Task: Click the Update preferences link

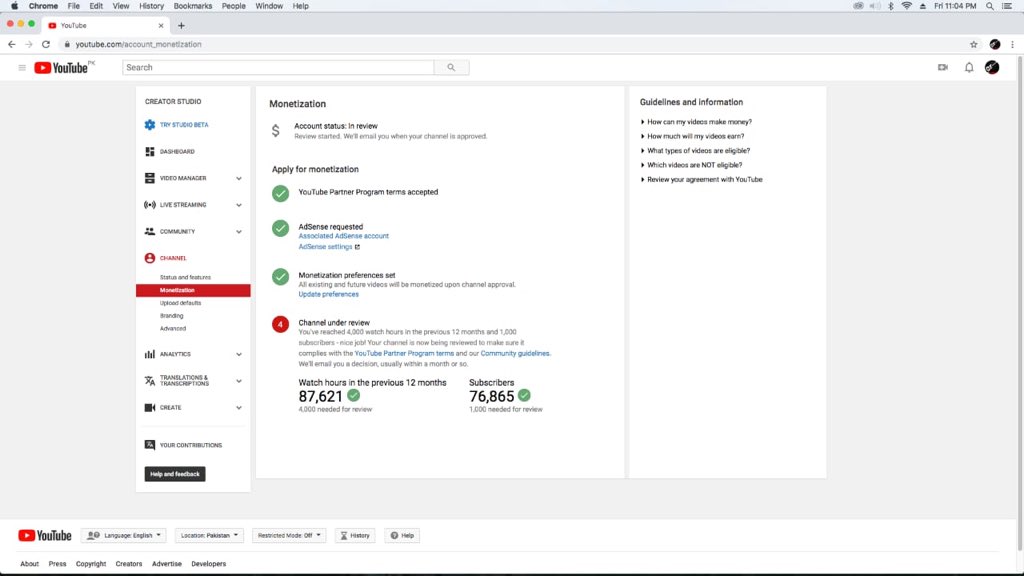Action: [328, 295]
